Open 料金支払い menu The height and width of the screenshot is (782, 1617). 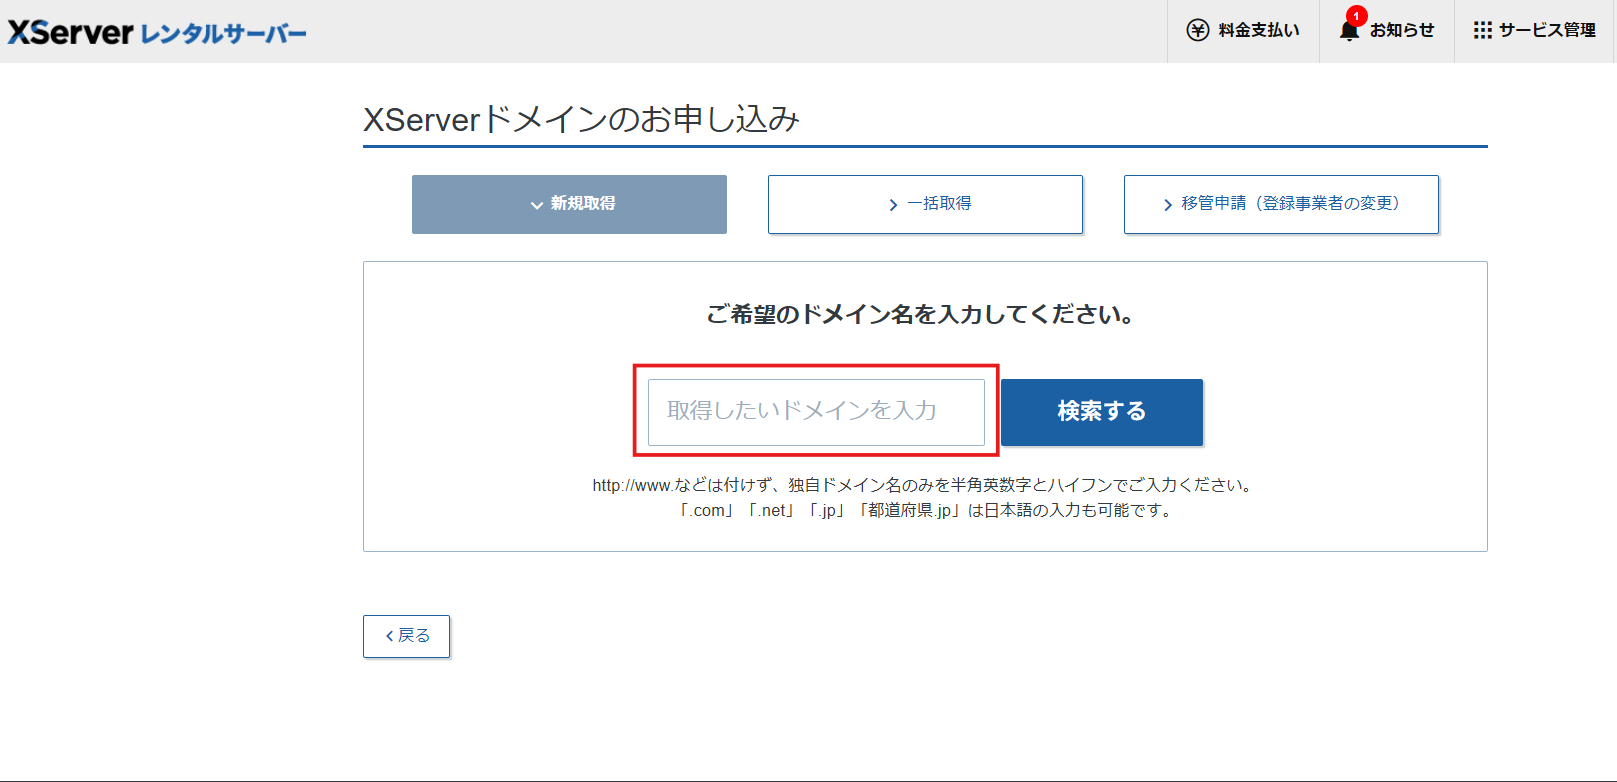pyautogui.click(x=1243, y=31)
